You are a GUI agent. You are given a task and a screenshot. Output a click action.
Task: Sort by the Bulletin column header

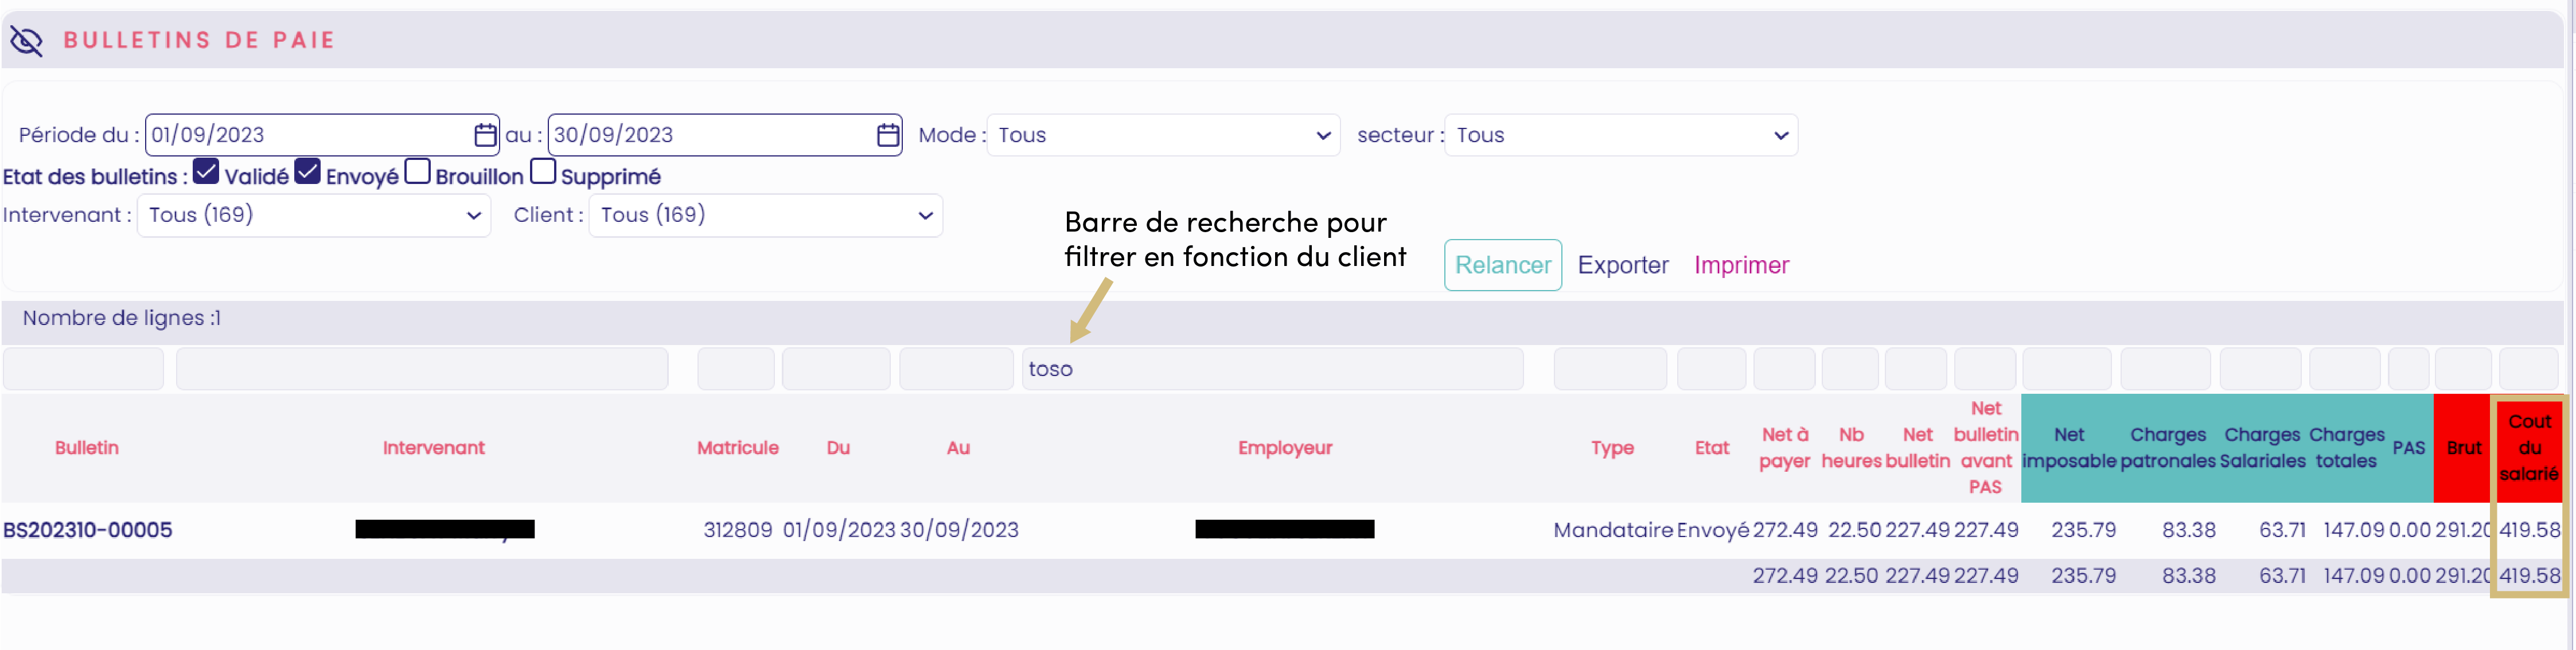[87, 448]
